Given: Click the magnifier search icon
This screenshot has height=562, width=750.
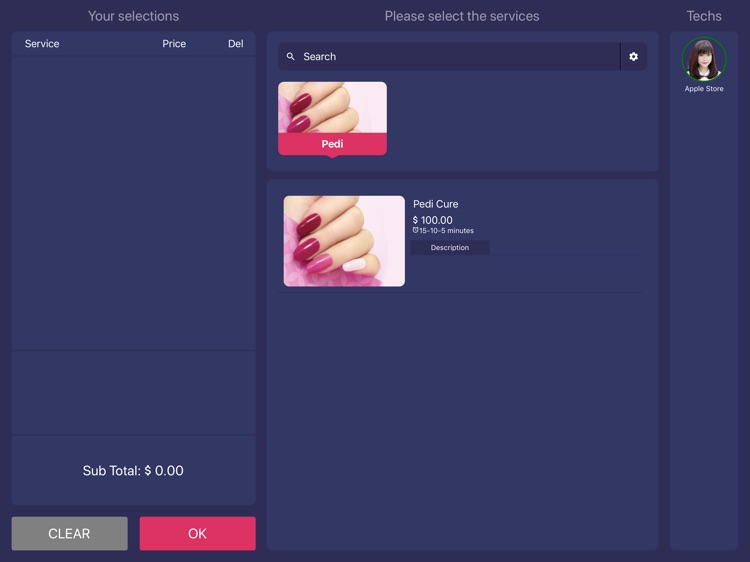Looking at the screenshot, I should point(290,56).
